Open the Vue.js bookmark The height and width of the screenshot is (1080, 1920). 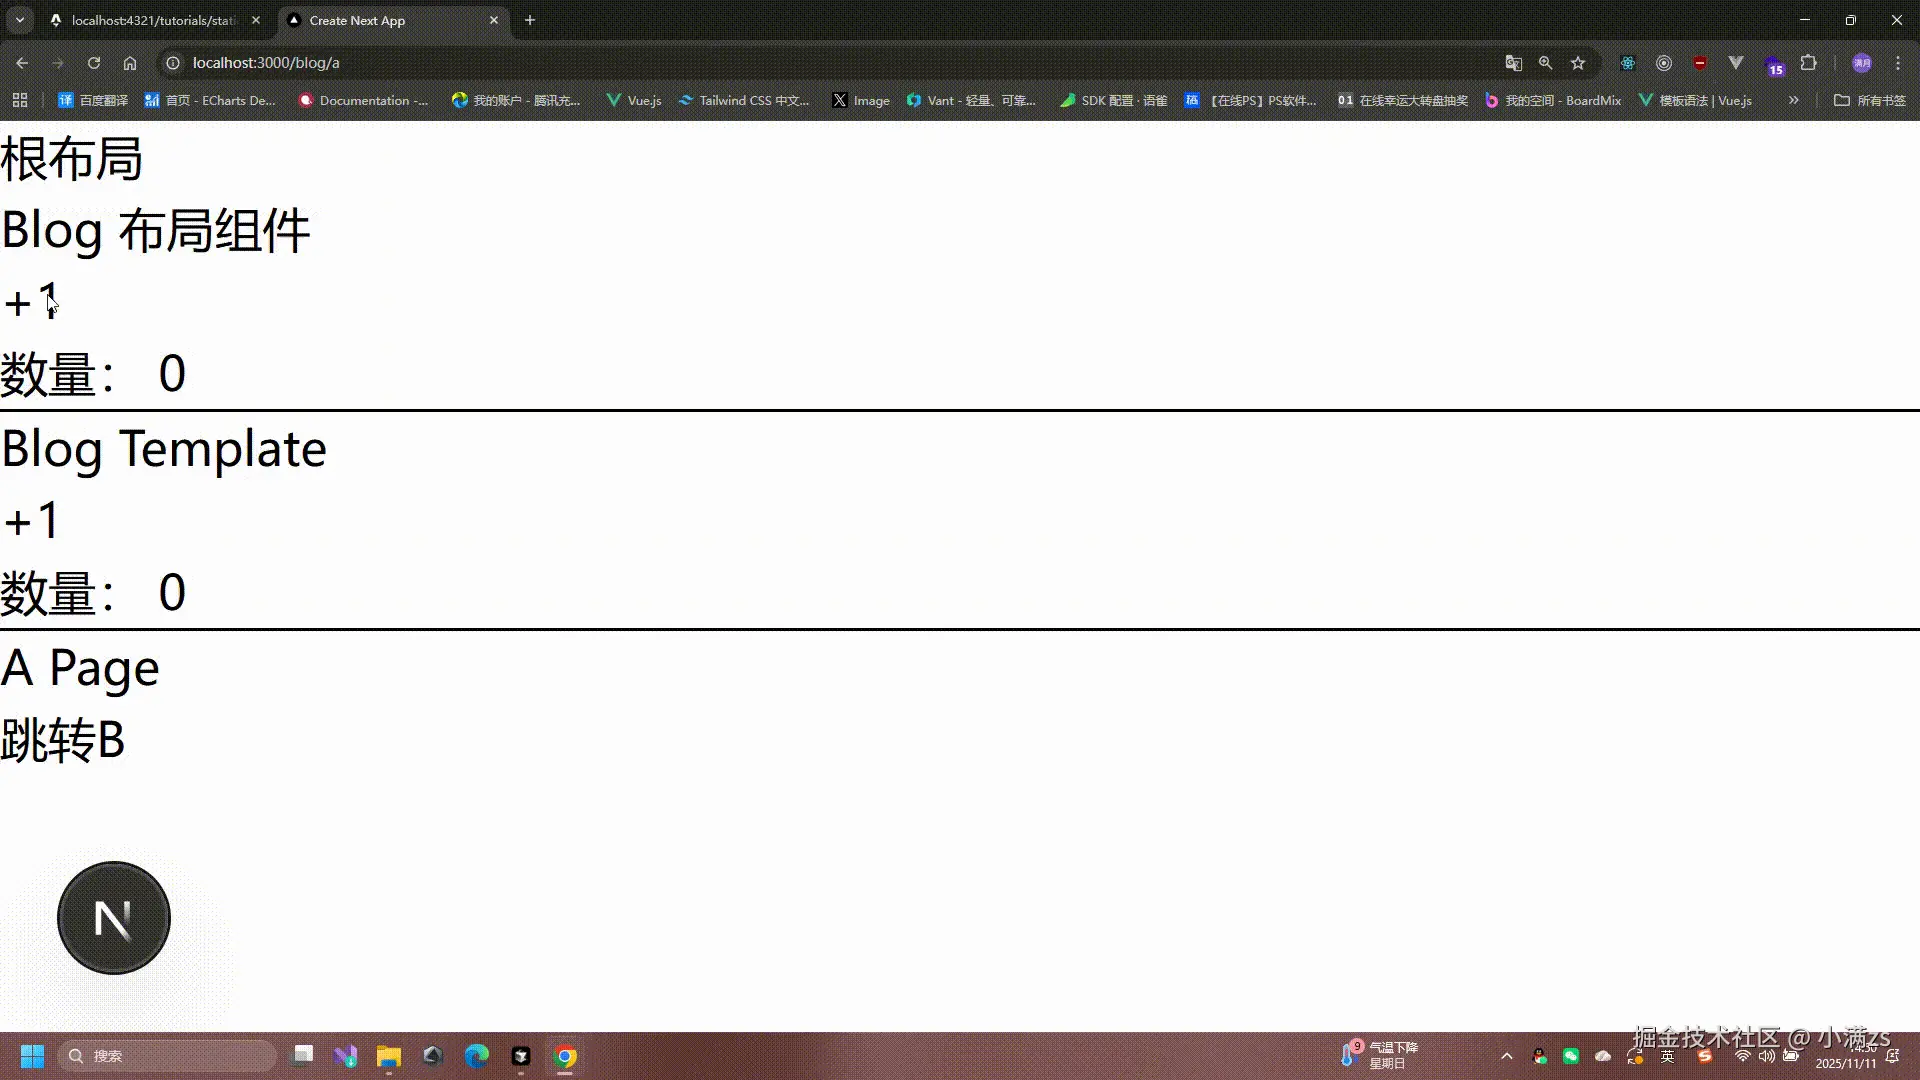[x=633, y=100]
